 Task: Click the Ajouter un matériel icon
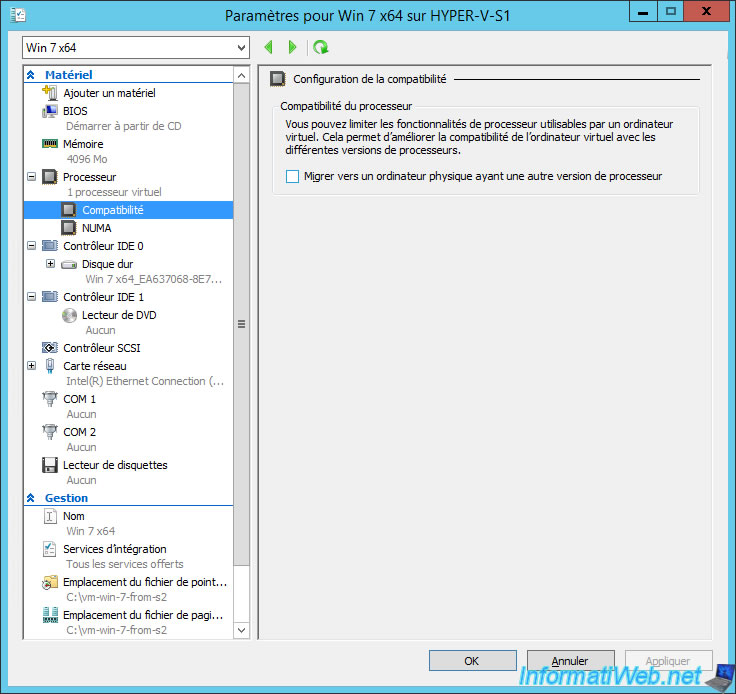(x=50, y=92)
